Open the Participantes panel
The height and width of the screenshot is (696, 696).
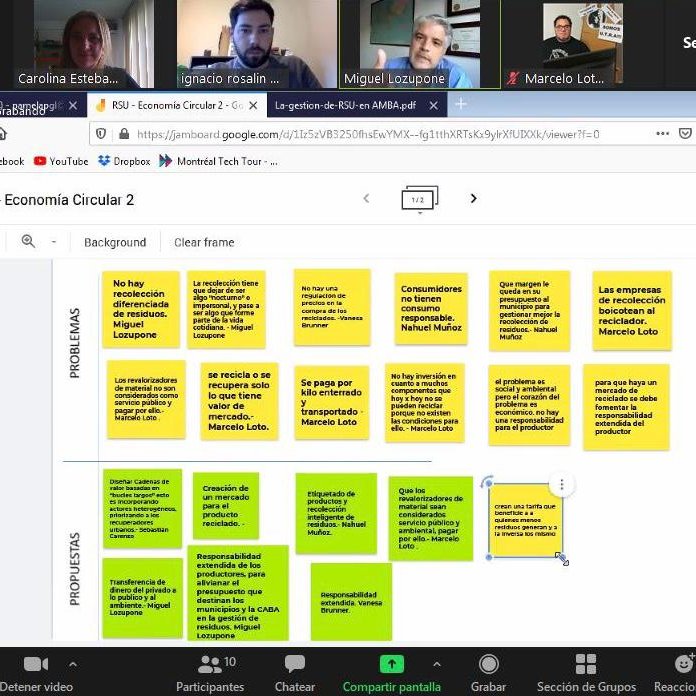(210, 673)
